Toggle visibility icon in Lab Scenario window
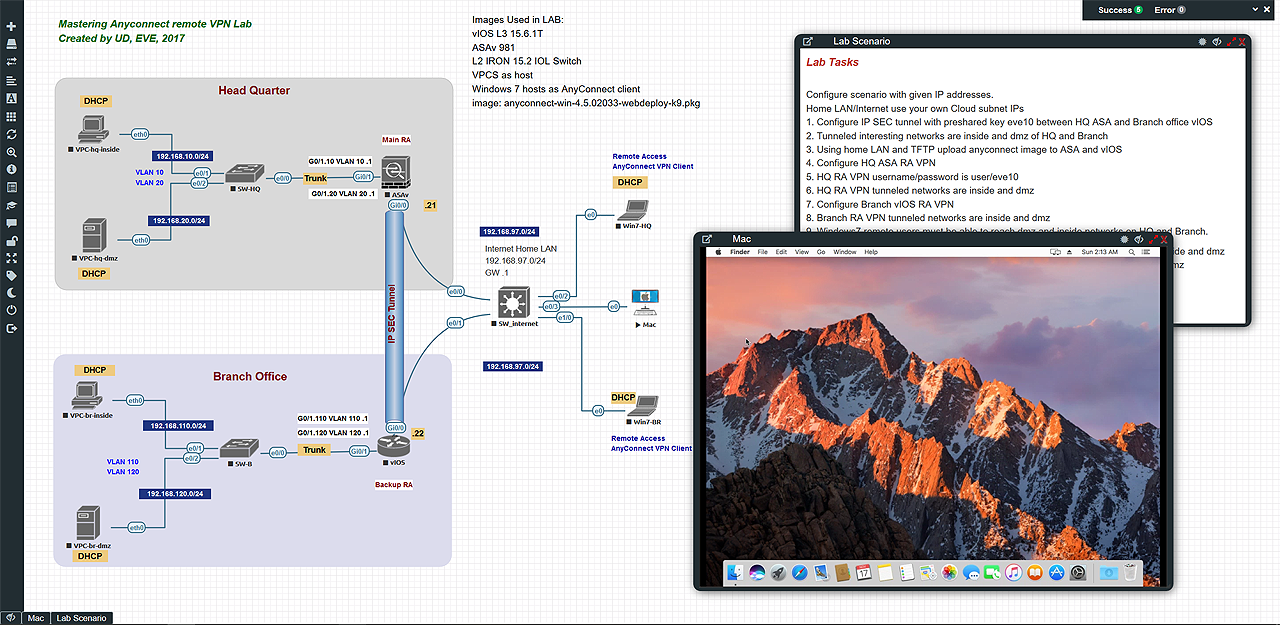The width and height of the screenshot is (1280, 625). click(x=1217, y=42)
